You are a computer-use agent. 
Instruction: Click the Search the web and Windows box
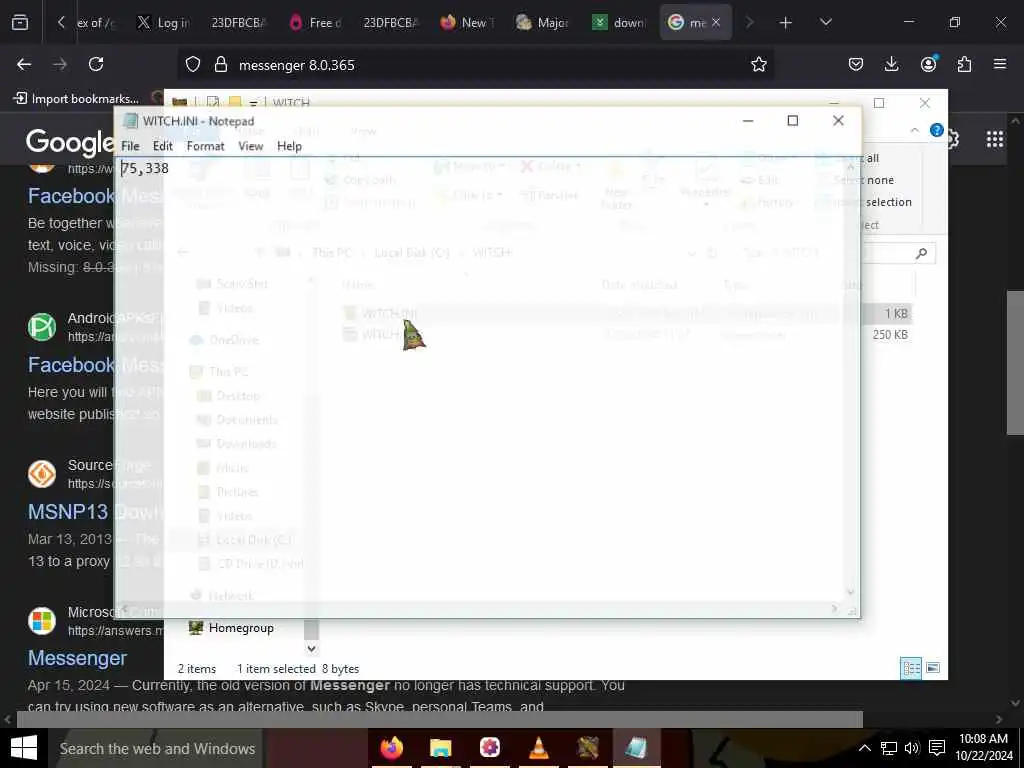coord(157,748)
